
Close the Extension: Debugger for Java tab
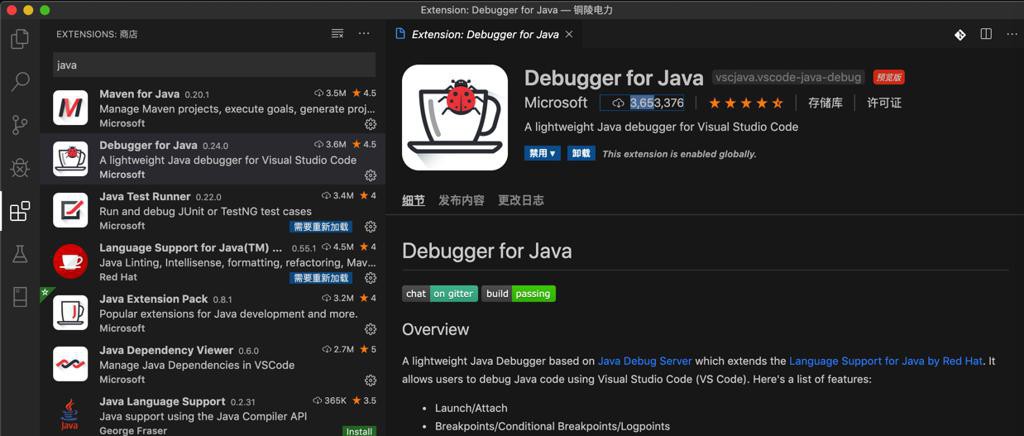pyautogui.click(x=569, y=34)
